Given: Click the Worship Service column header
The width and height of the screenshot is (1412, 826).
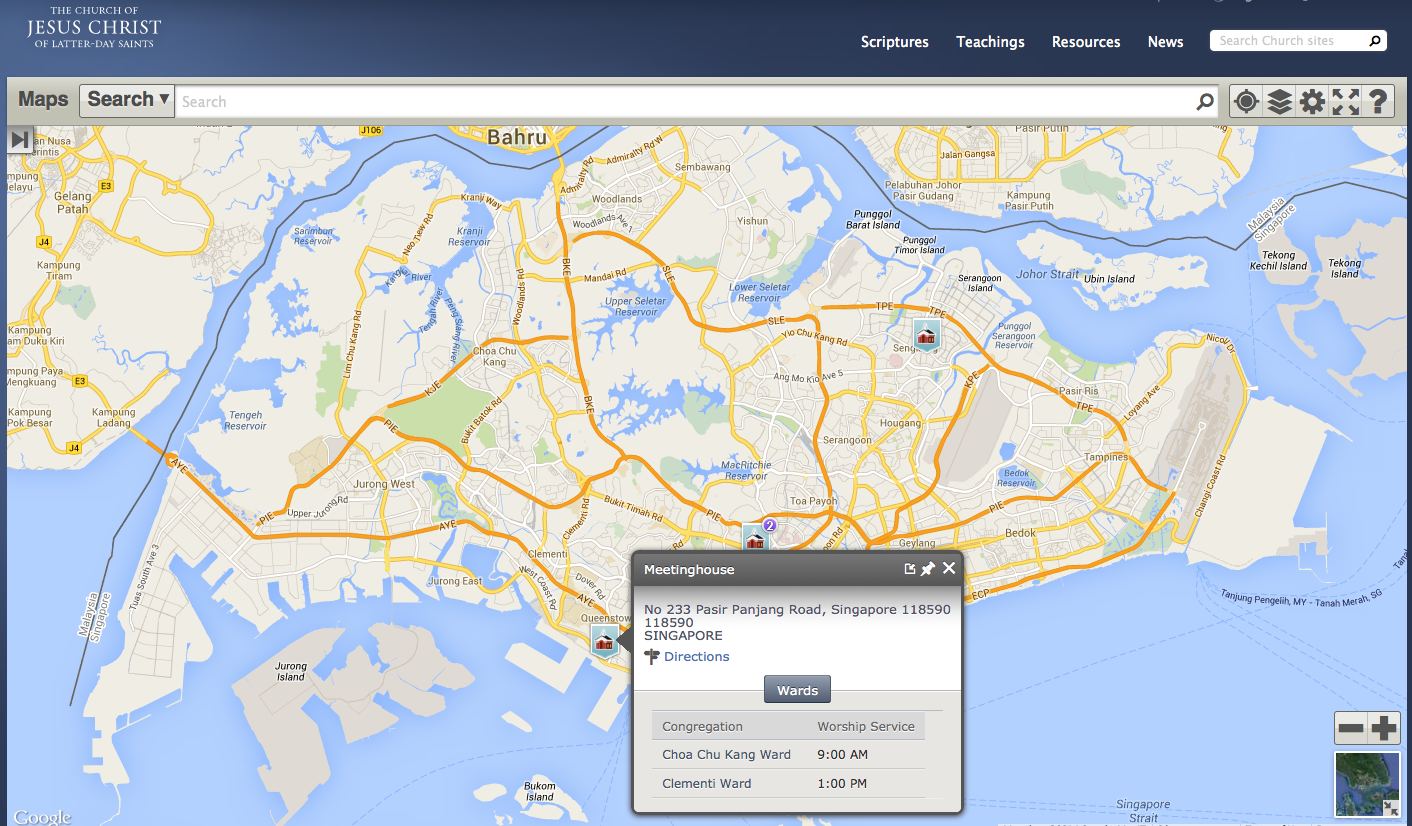Looking at the screenshot, I should pyautogui.click(x=866, y=726).
